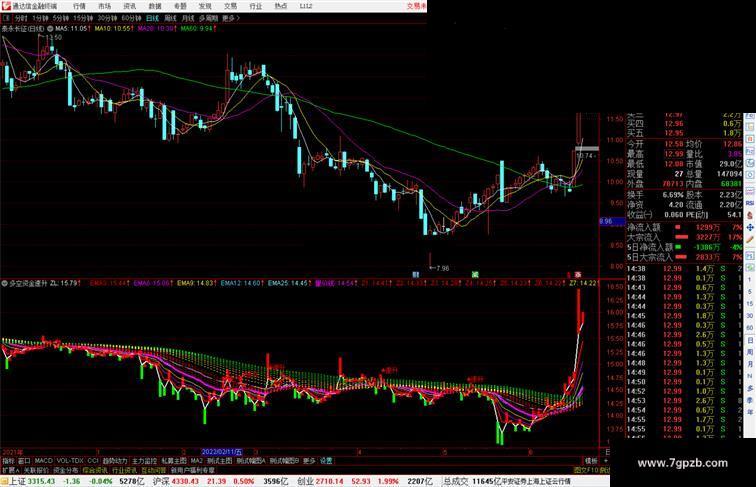Click the 上证 index in status bar
Viewport: 756px width, 487px height.
pyautogui.click(x=18, y=481)
